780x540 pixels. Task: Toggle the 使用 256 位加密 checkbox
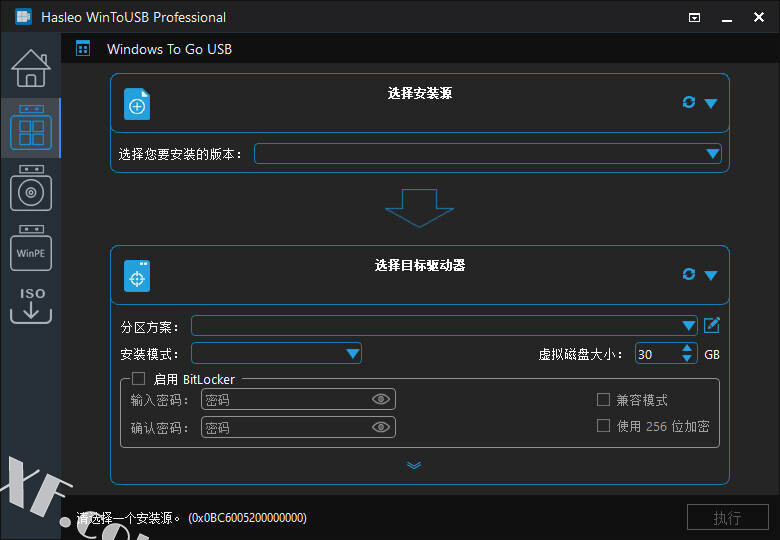point(603,426)
